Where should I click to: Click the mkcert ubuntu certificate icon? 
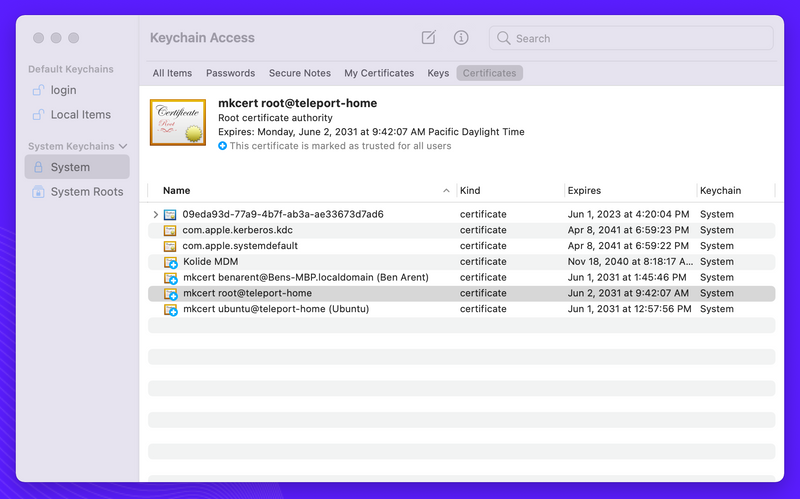(170, 310)
